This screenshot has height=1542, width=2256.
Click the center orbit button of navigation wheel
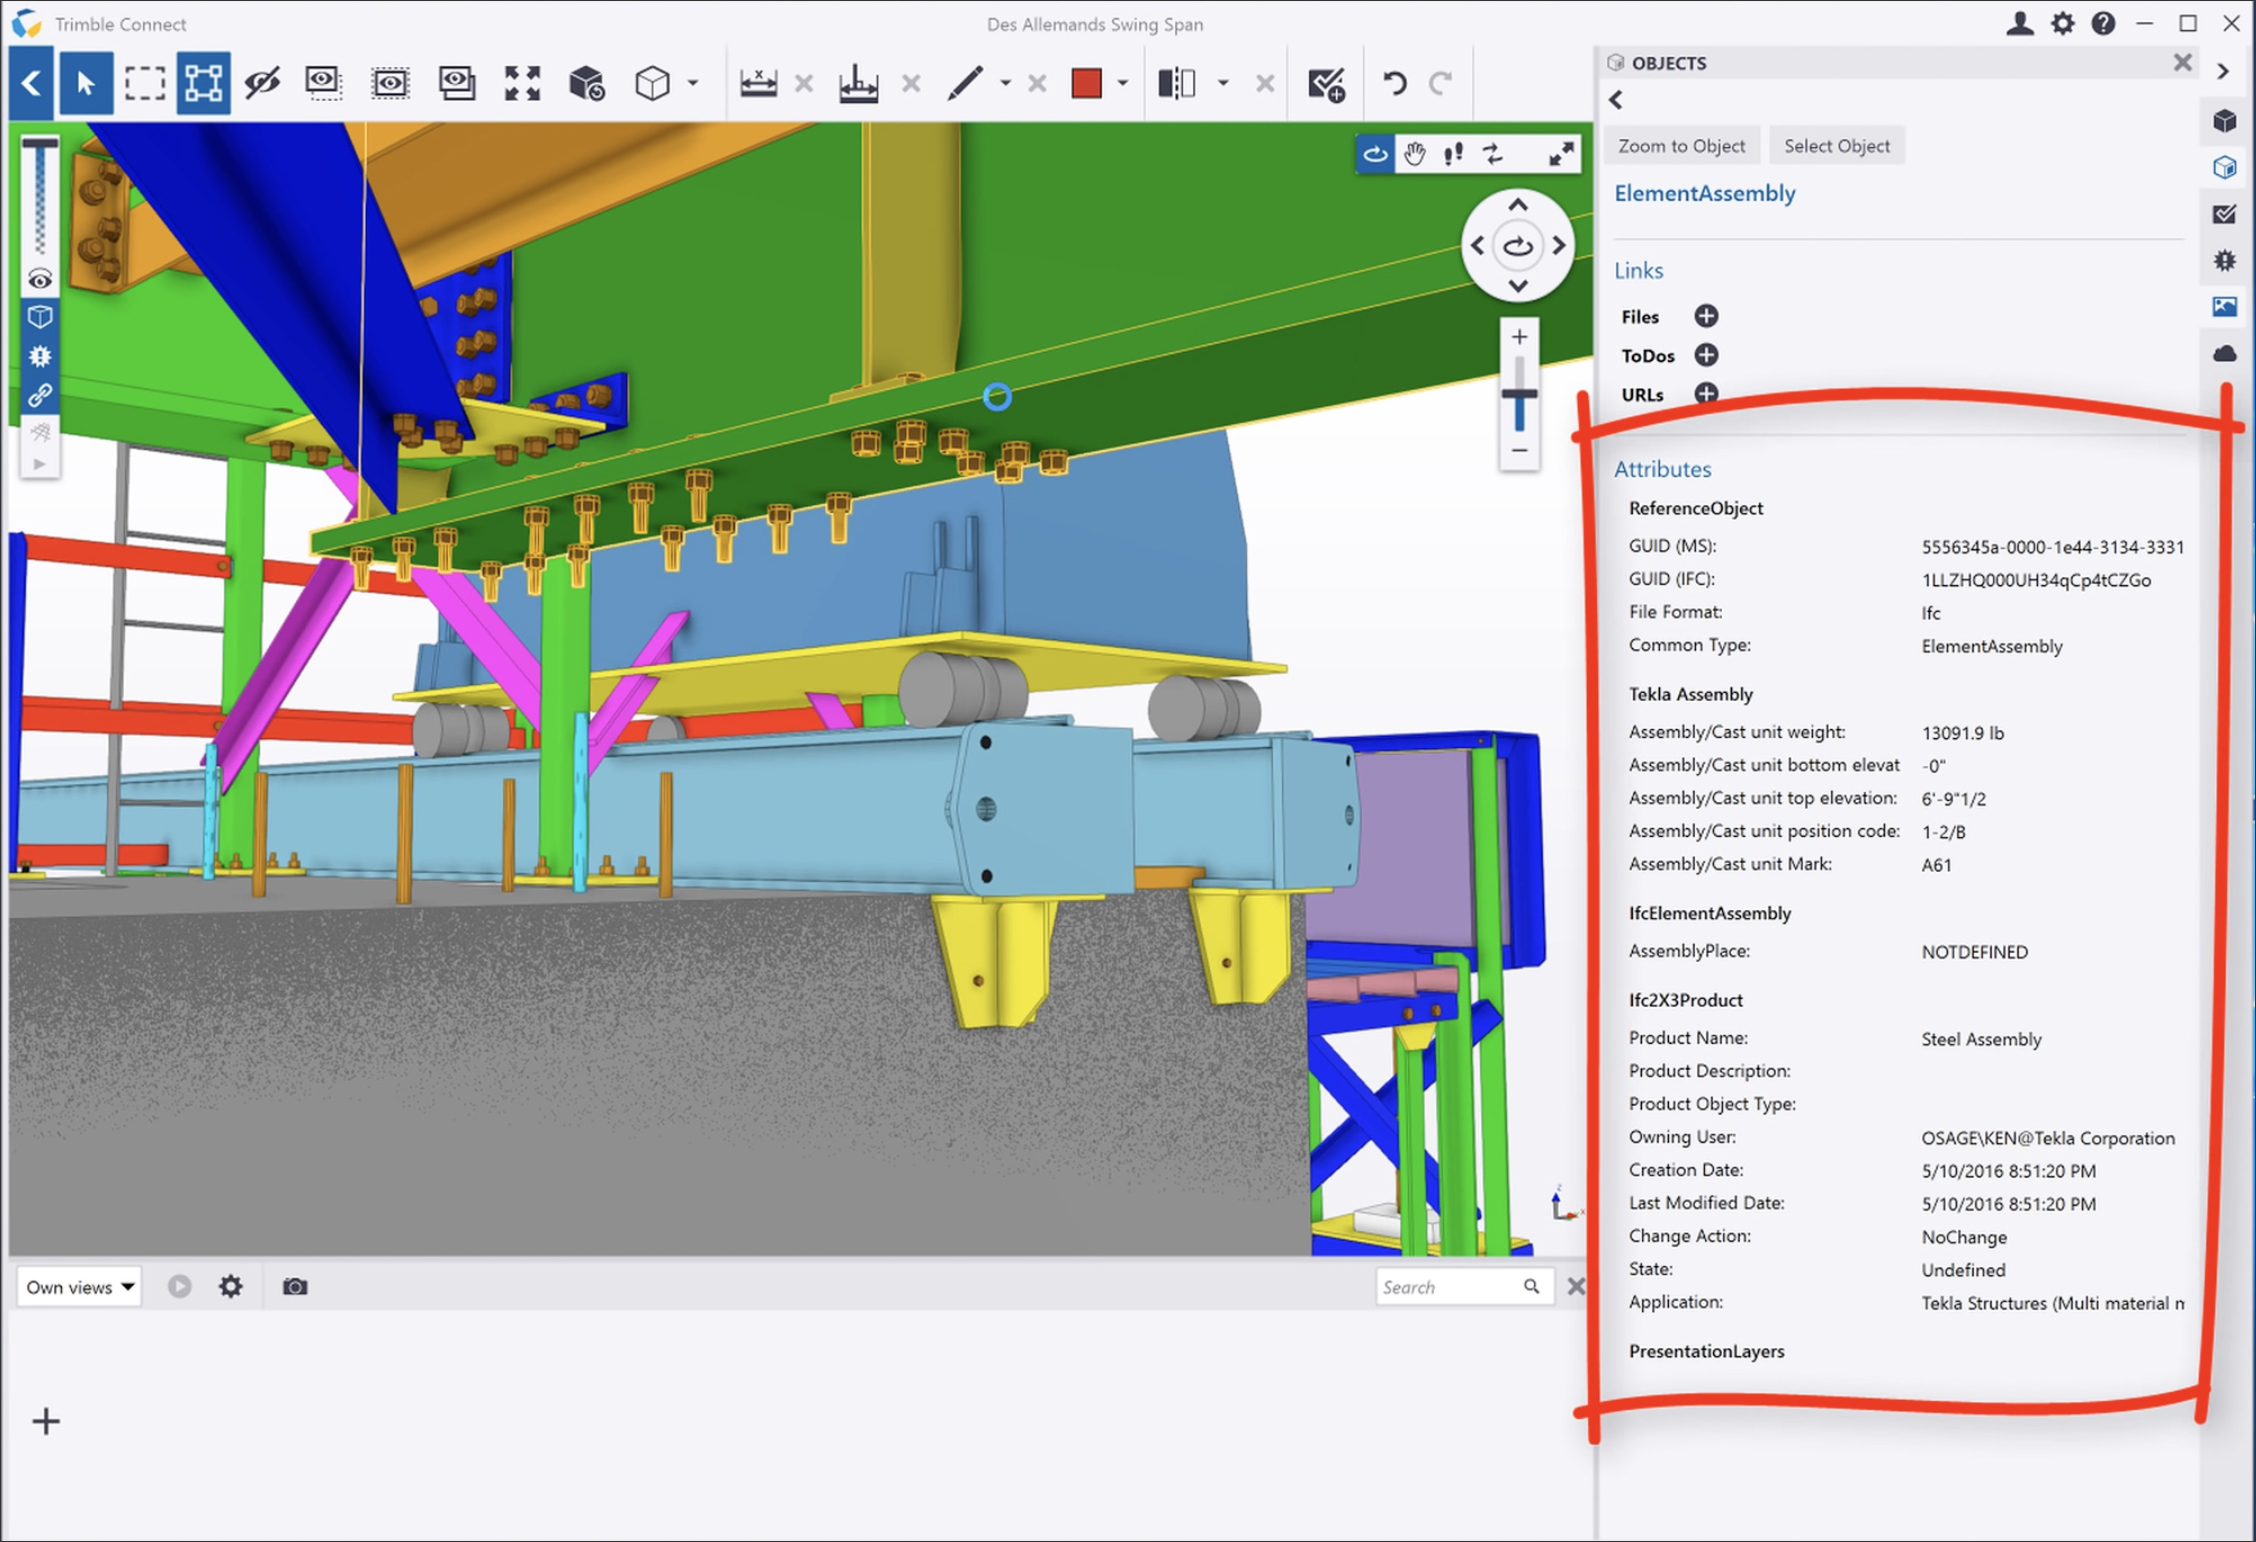click(x=1518, y=246)
